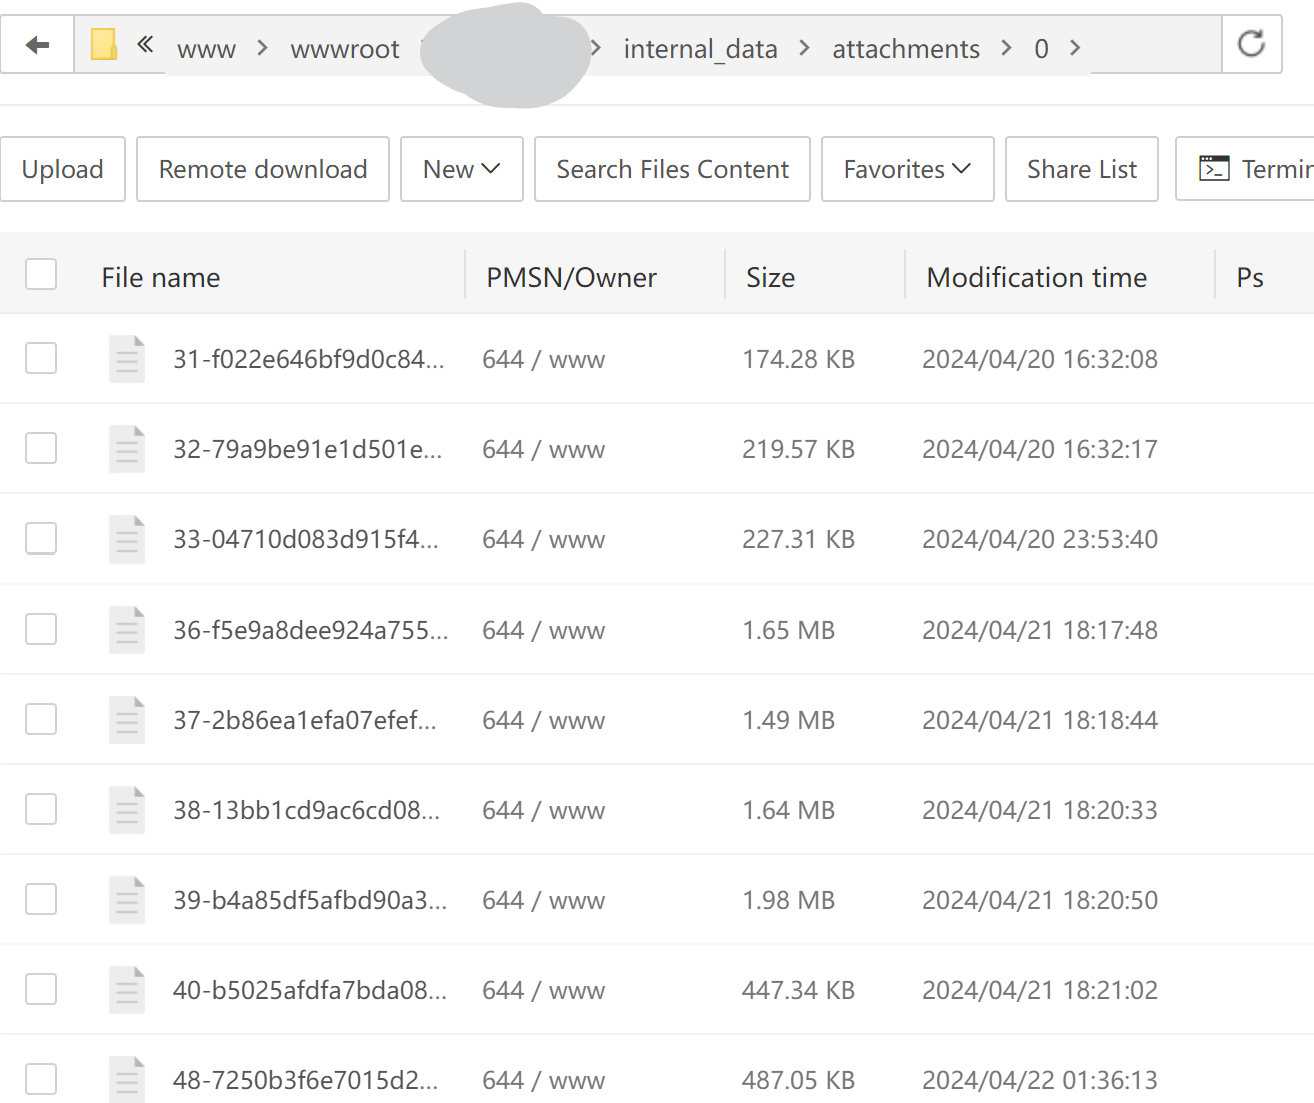Click the Terminal icon in the toolbar
Viewport: 1314px width, 1103px height.
click(x=1214, y=169)
